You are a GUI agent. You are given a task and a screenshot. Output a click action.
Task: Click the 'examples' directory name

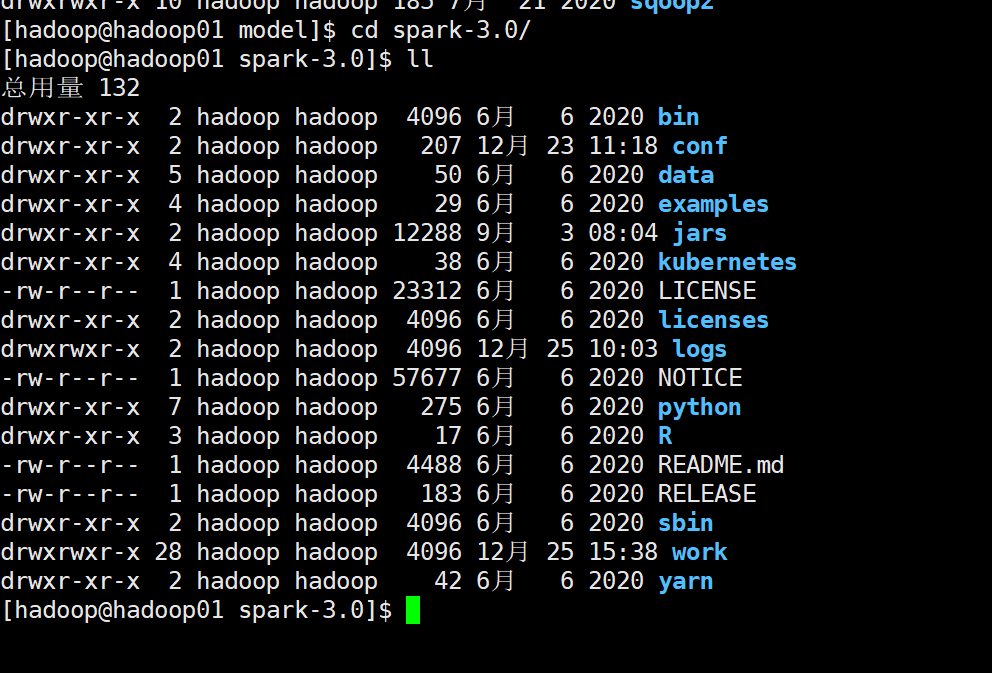point(713,204)
